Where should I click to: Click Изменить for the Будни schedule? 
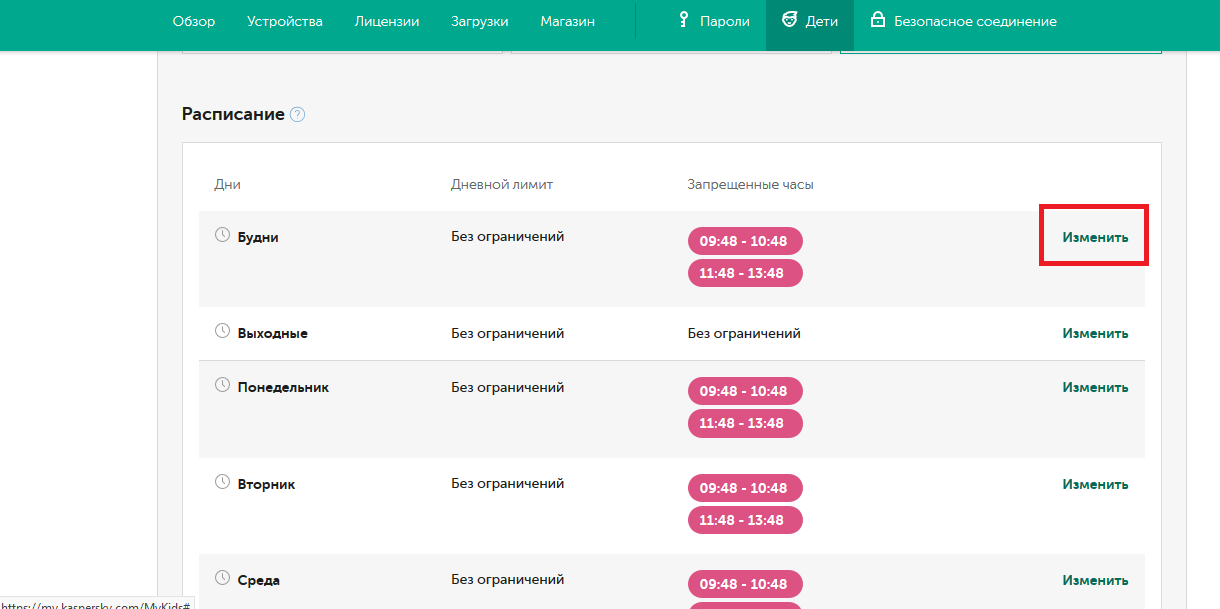[1095, 237]
